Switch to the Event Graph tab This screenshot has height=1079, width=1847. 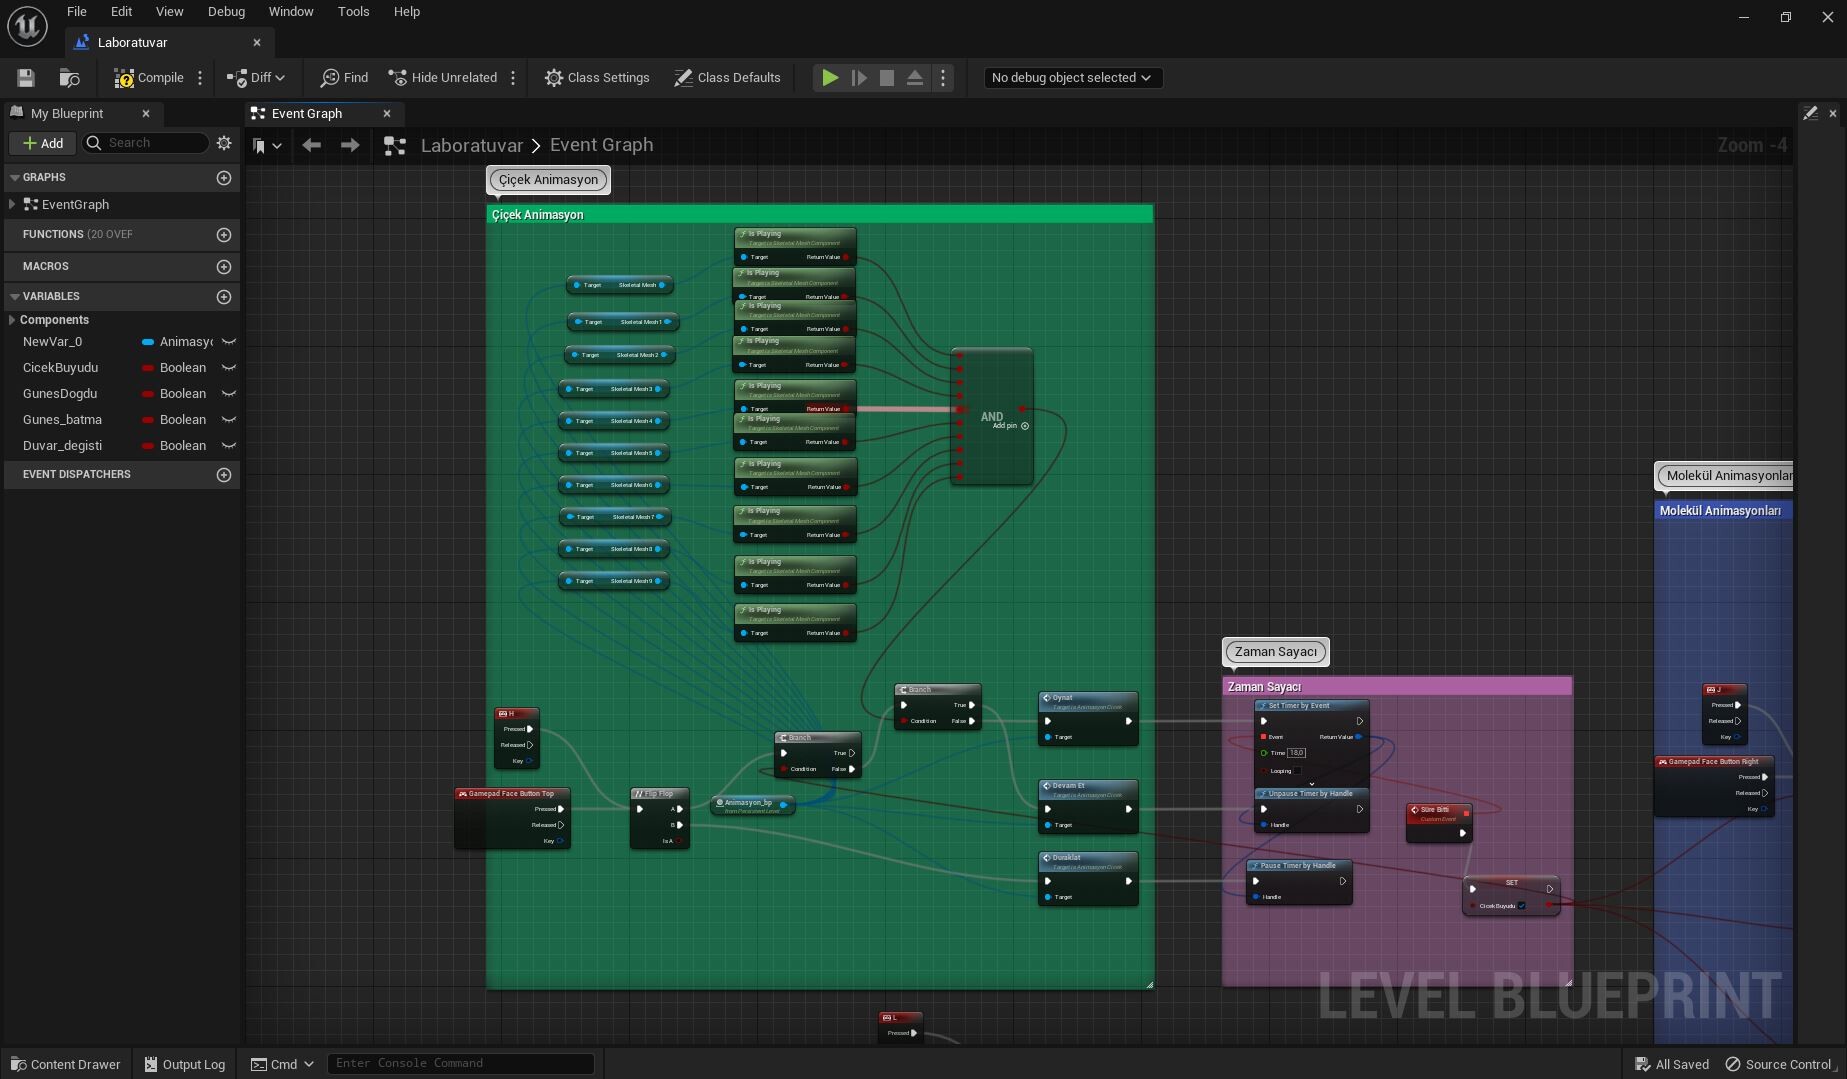coord(308,113)
